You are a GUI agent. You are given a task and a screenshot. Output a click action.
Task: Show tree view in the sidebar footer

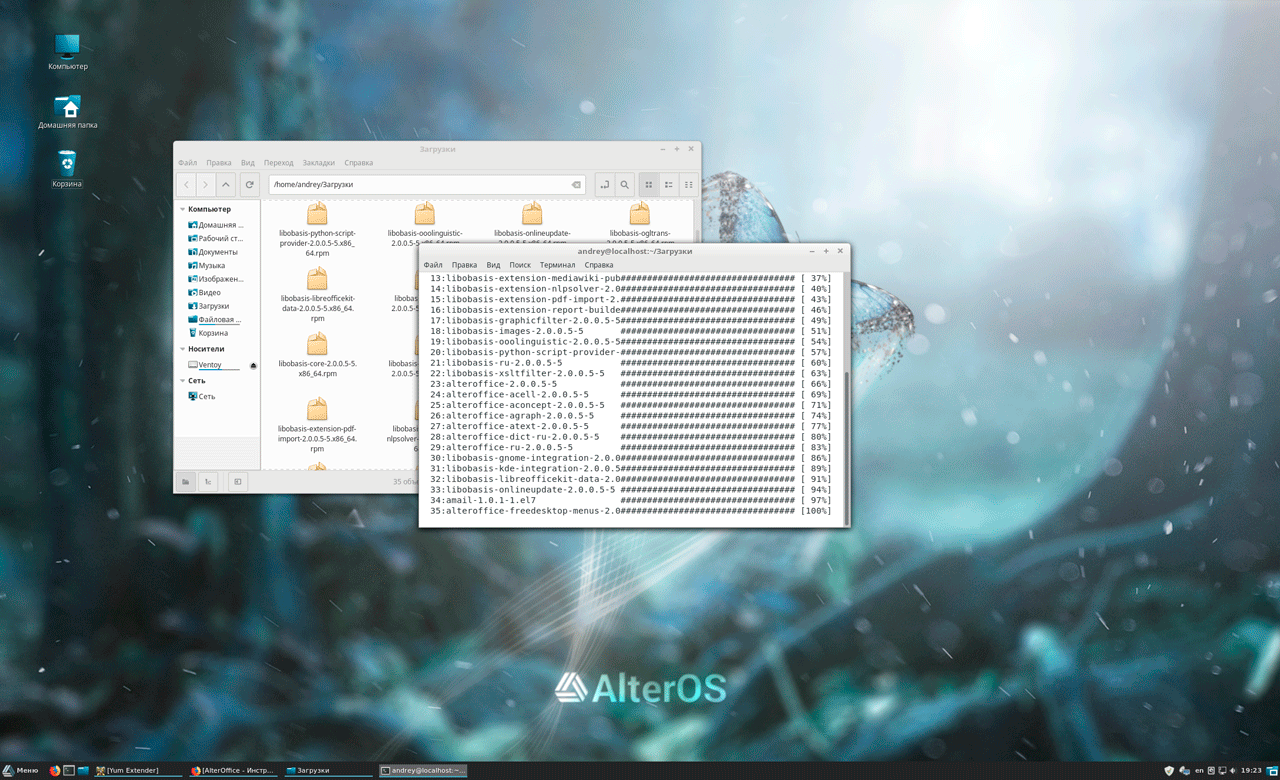tap(208, 482)
